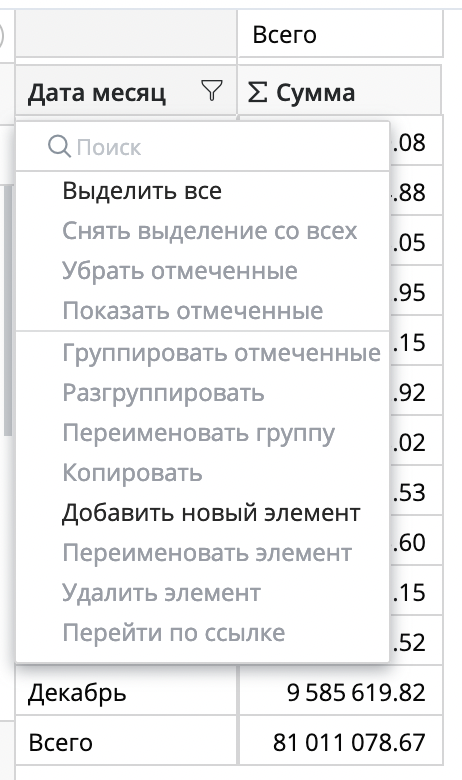Choose Убрать отмеченные option

[x=180, y=271]
